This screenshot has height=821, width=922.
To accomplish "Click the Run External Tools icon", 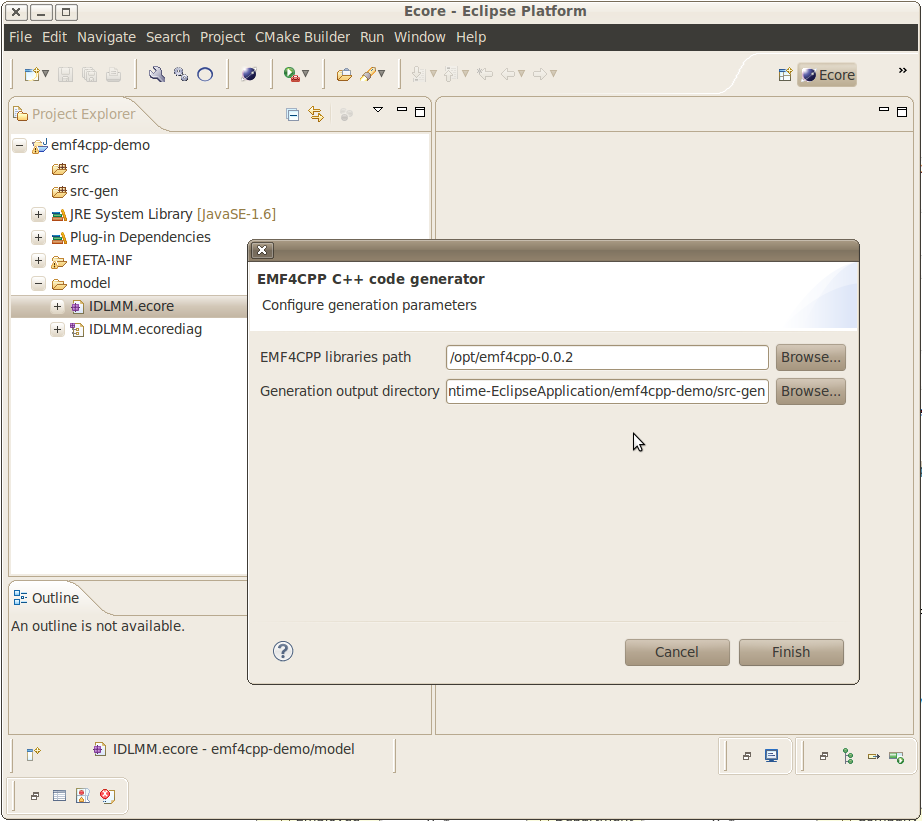I will click(x=291, y=74).
